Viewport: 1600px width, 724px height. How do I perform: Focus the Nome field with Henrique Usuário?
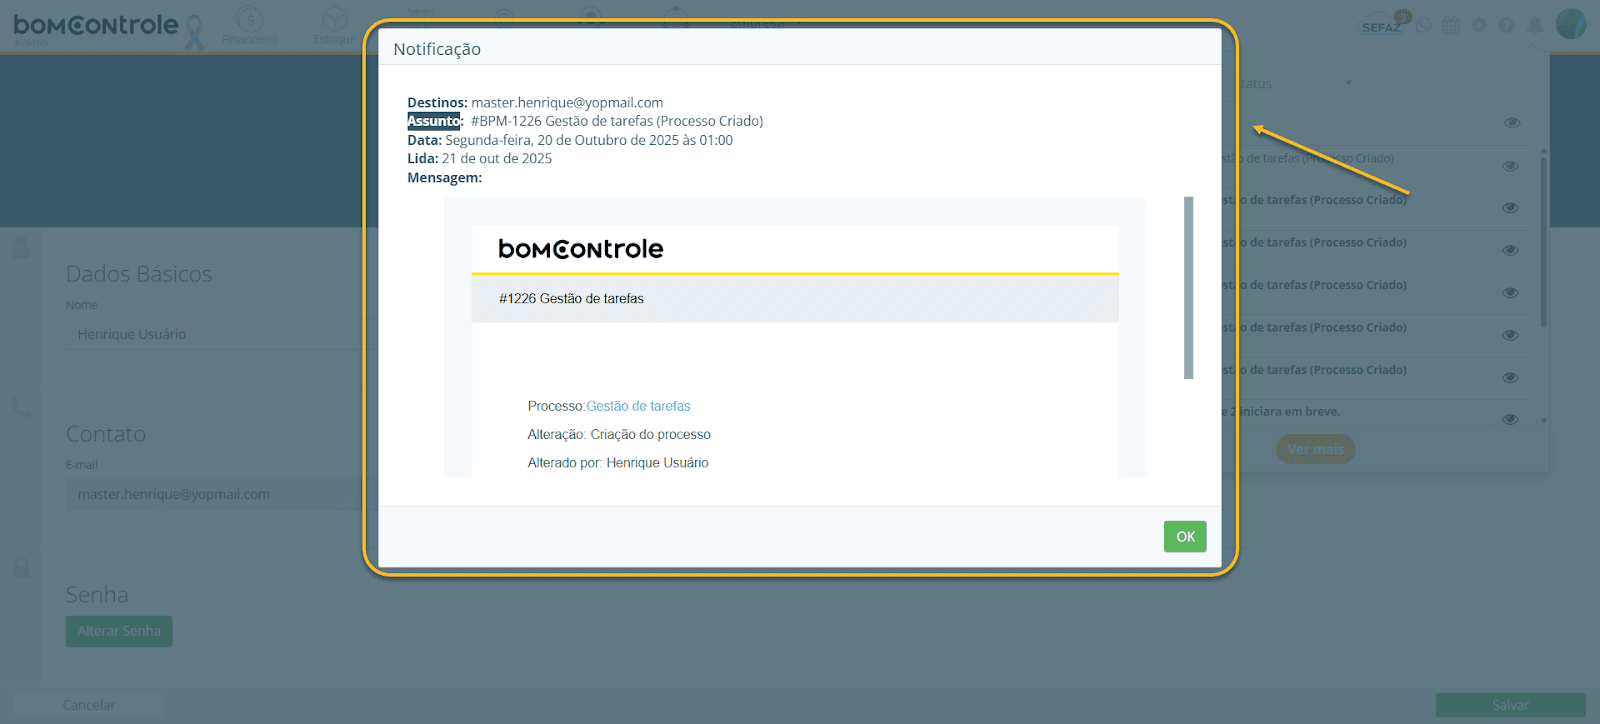coord(220,334)
